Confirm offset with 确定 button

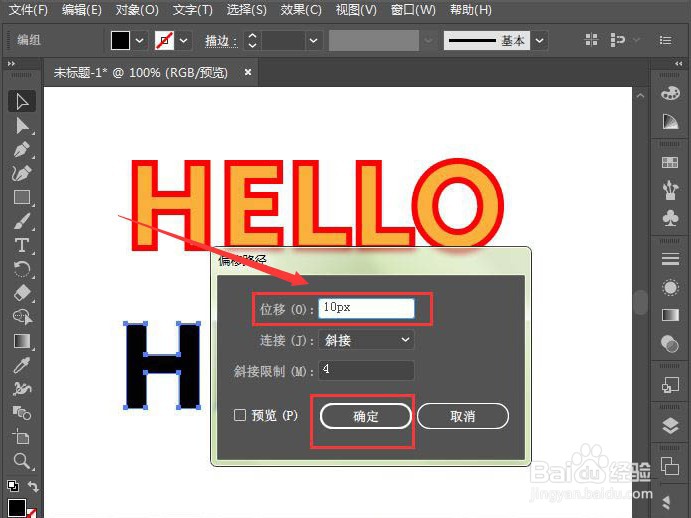(366, 416)
